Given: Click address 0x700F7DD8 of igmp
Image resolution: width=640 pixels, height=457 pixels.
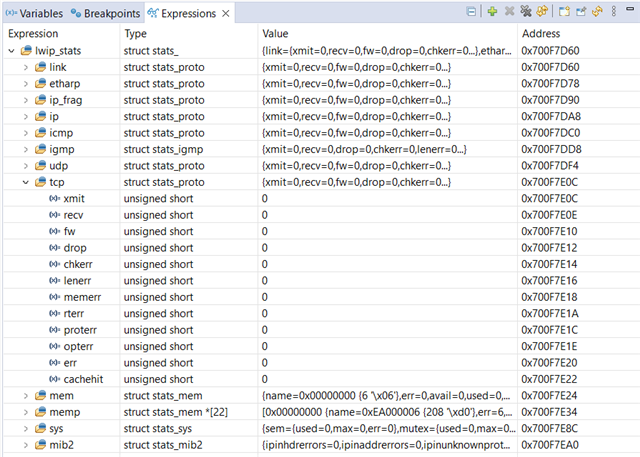Looking at the screenshot, I should click(x=551, y=149).
